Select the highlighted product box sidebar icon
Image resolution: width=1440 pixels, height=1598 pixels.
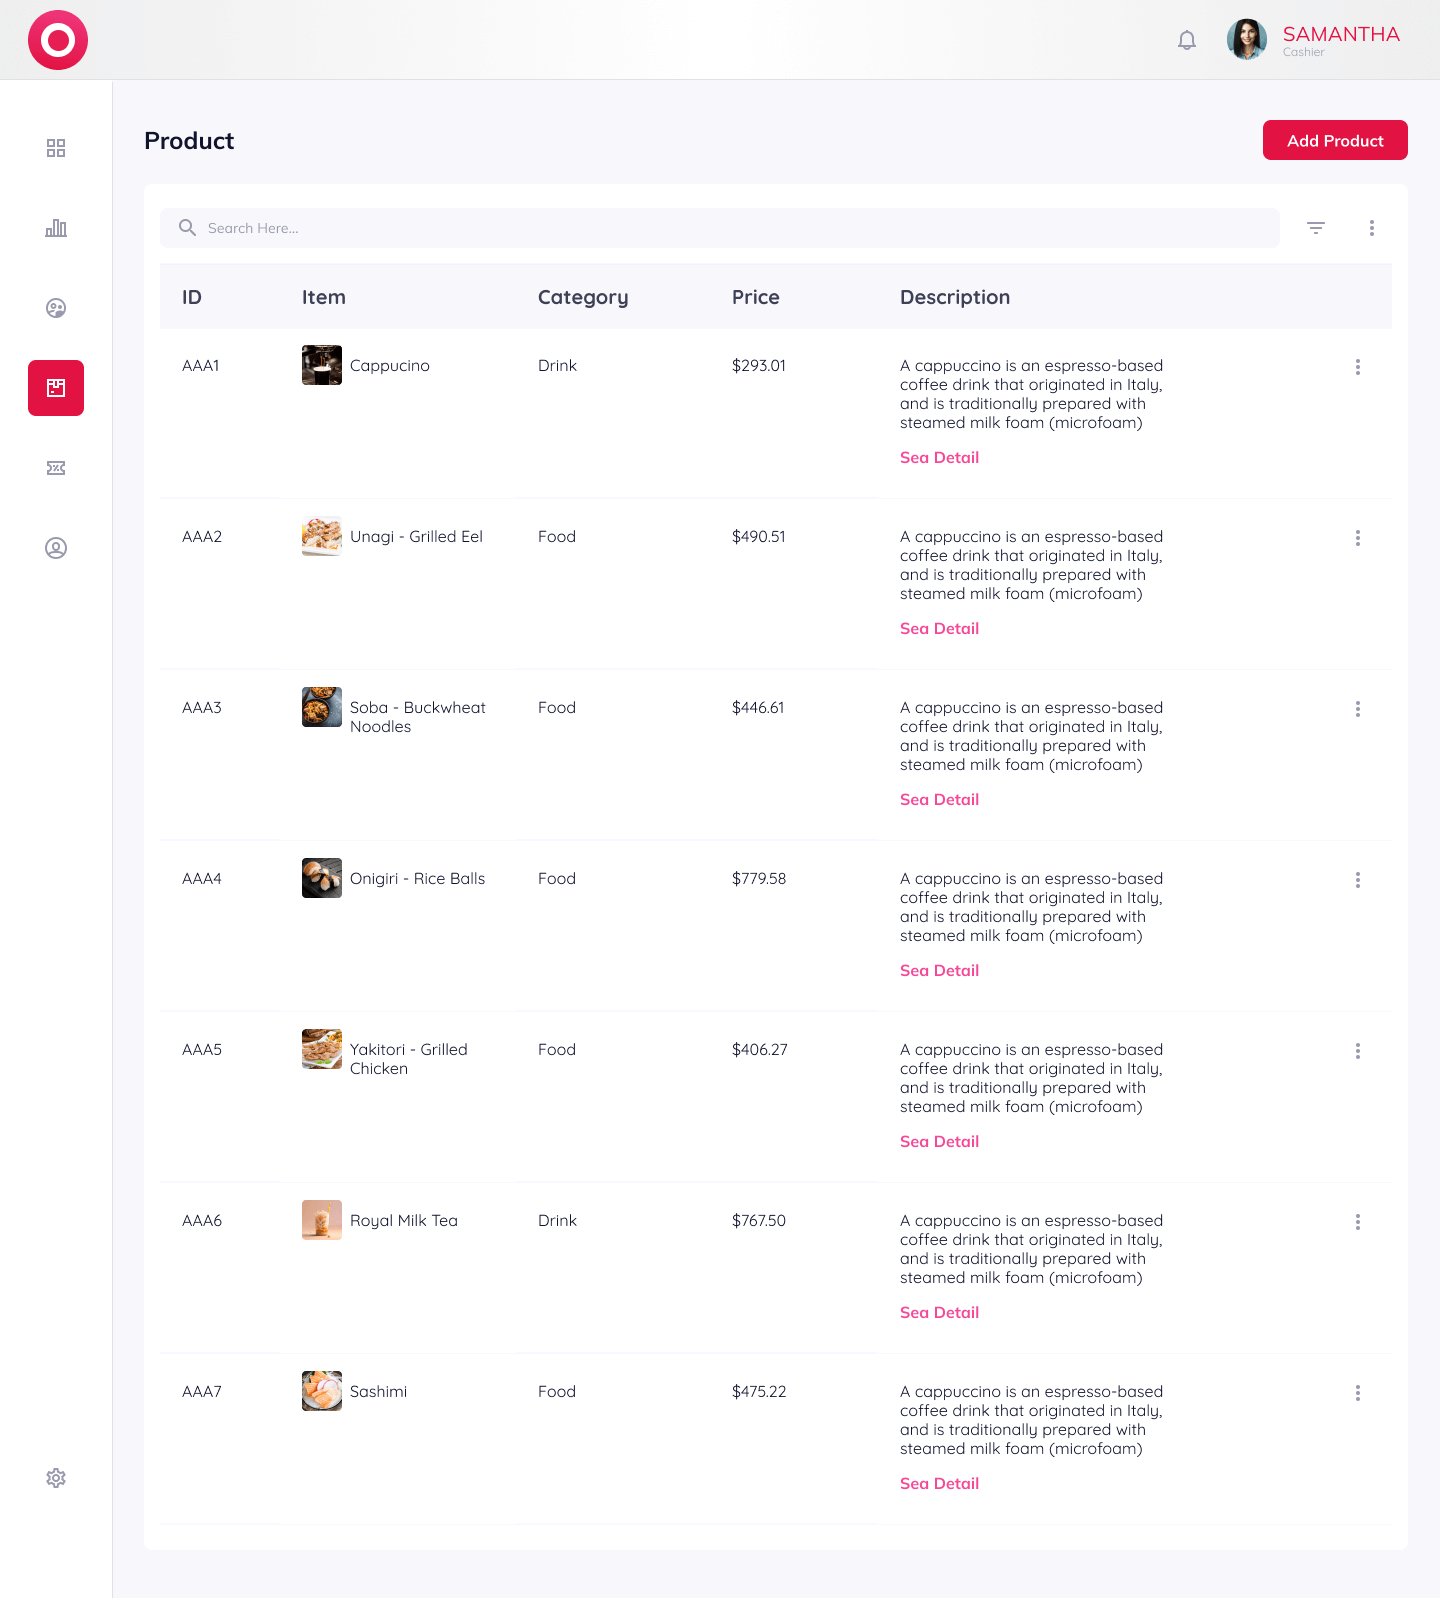pos(56,388)
